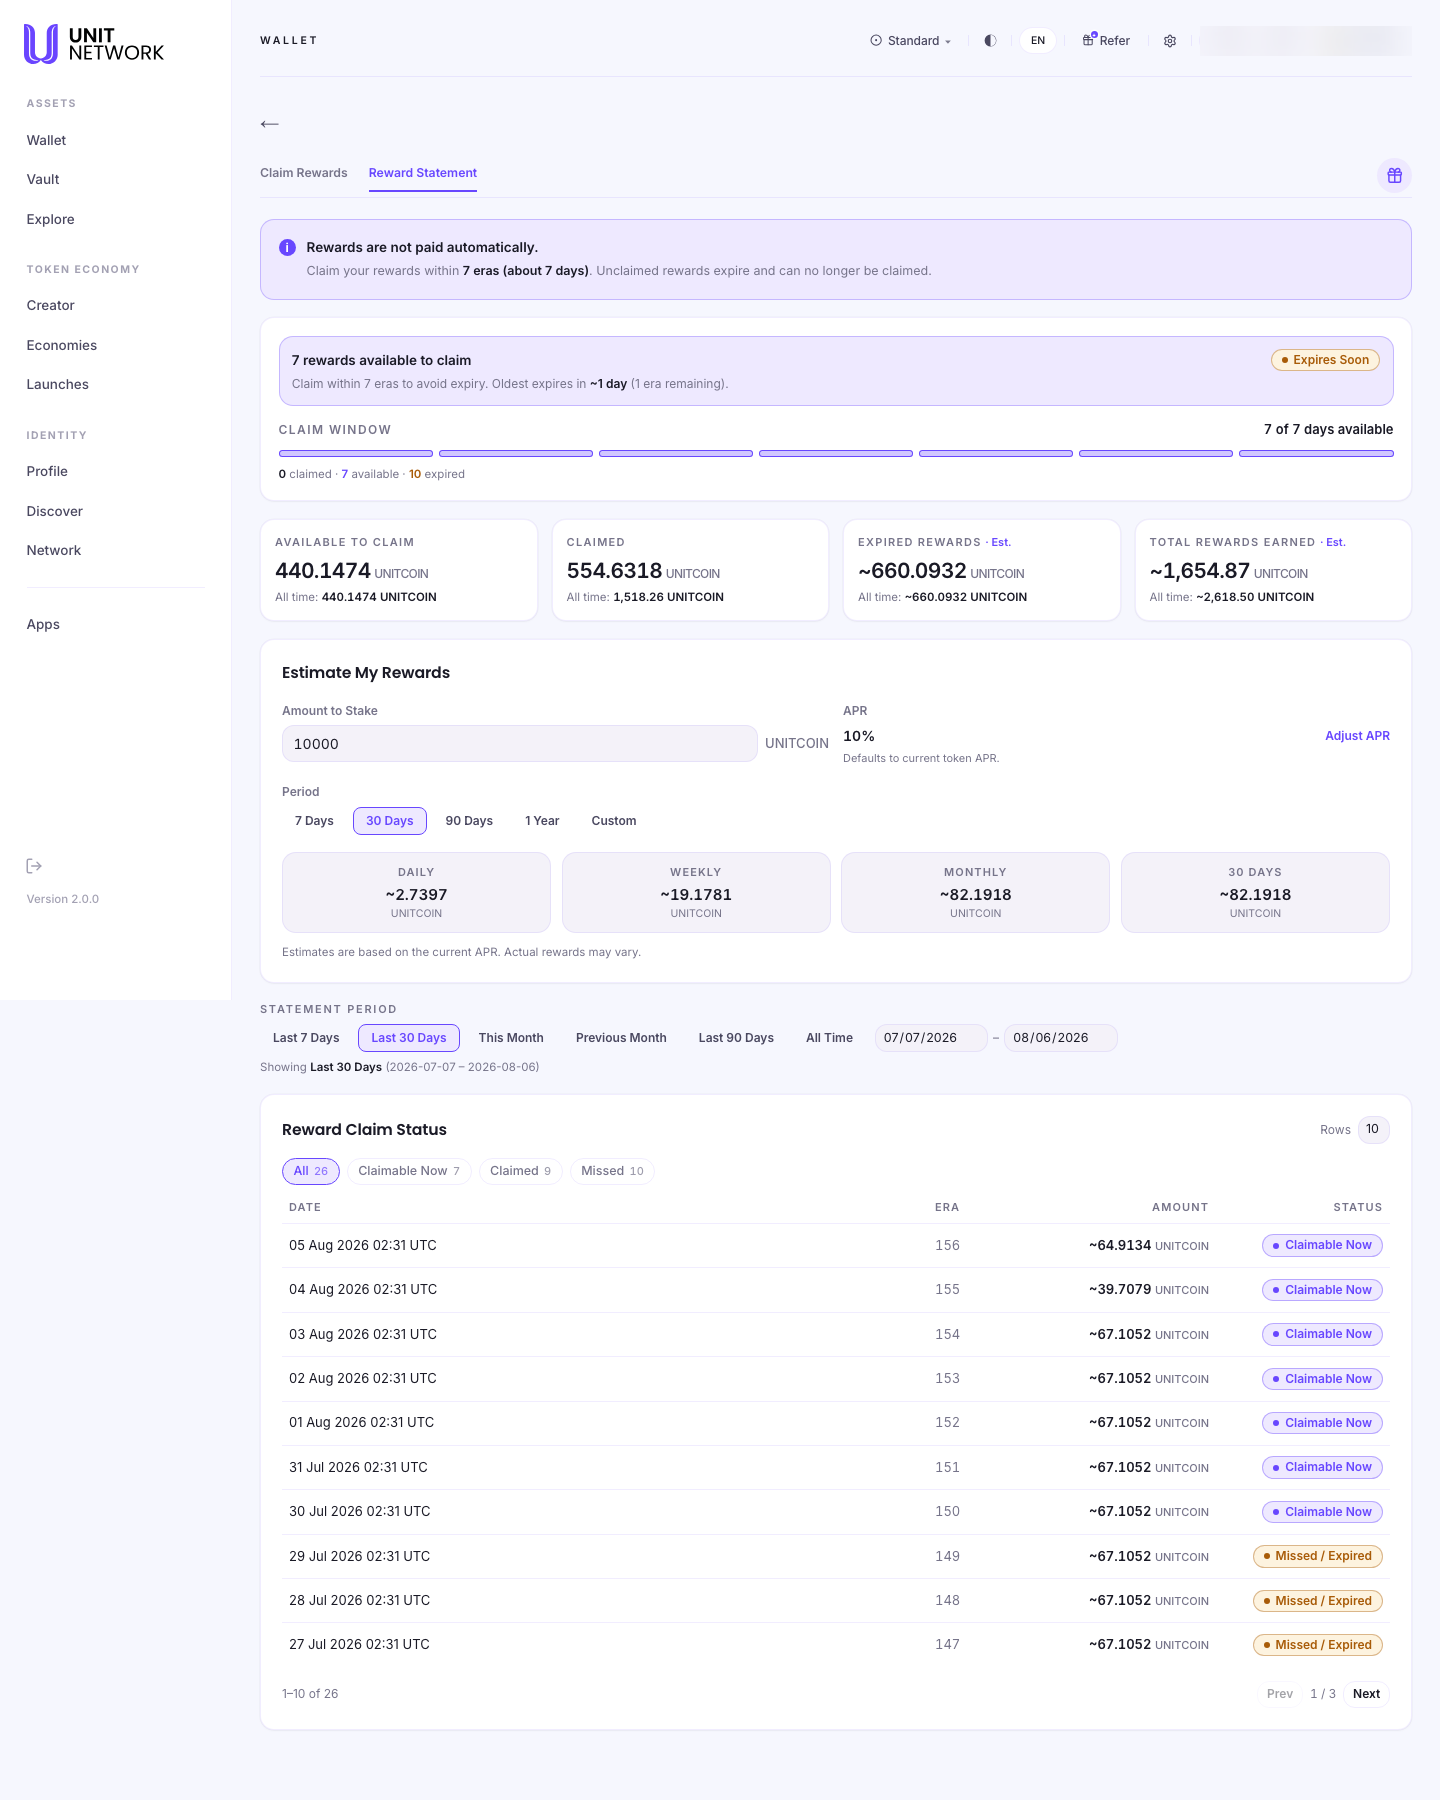Open Economies from sidebar

click(62, 346)
